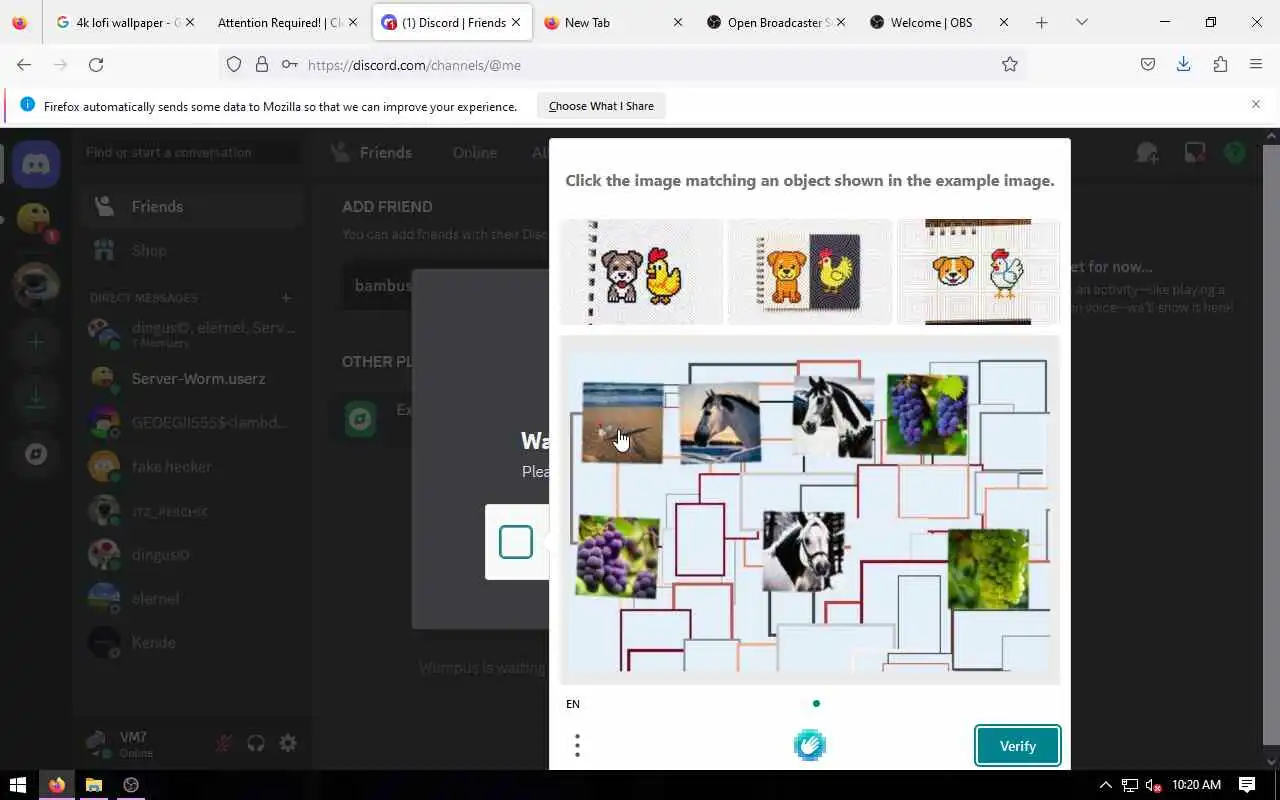
Task: Click the Download Apps sidebar icon
Action: click(36, 398)
